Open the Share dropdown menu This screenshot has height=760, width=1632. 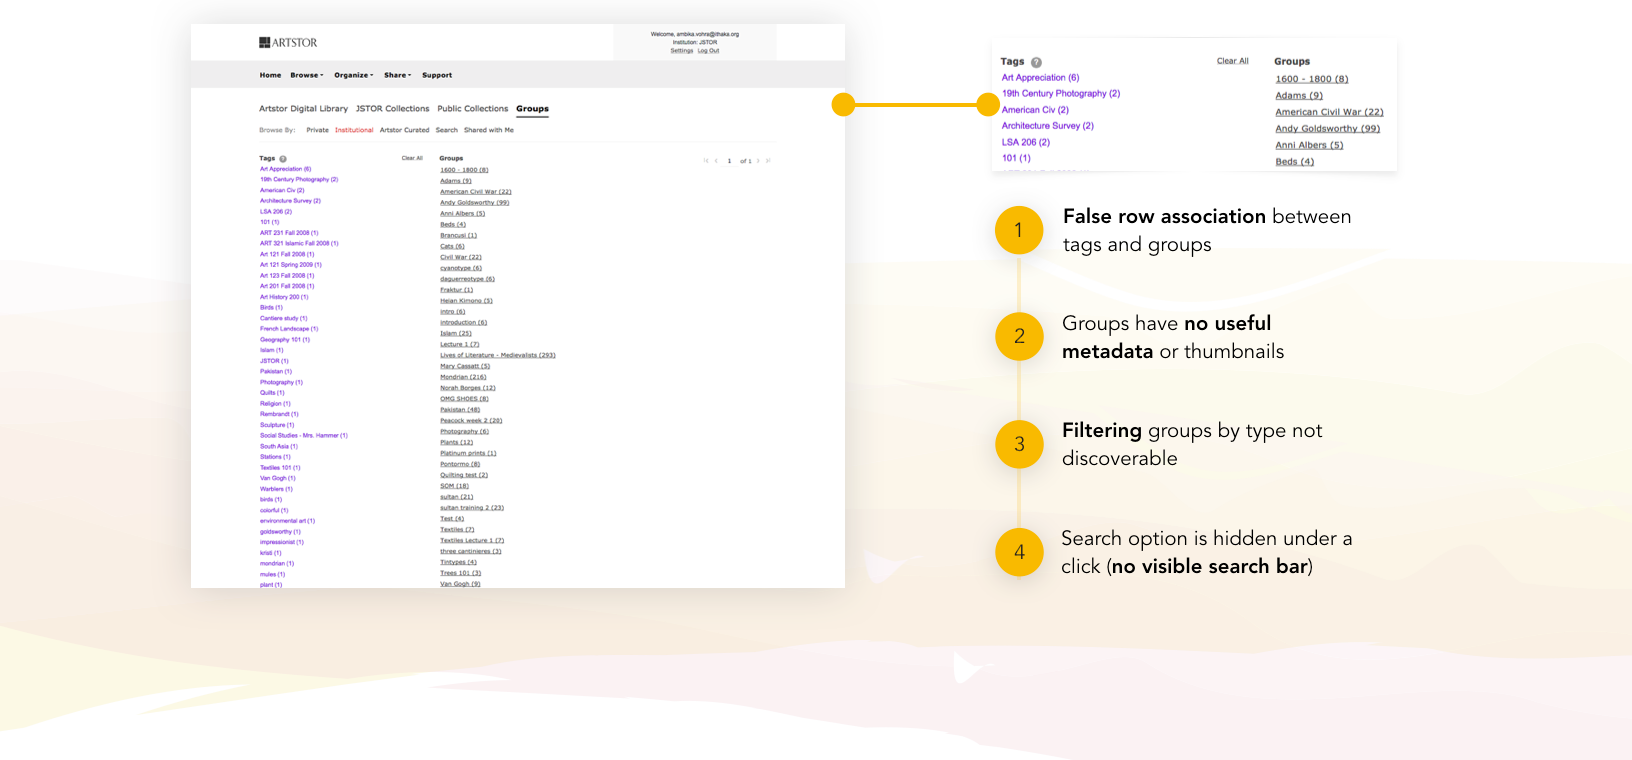tap(398, 75)
